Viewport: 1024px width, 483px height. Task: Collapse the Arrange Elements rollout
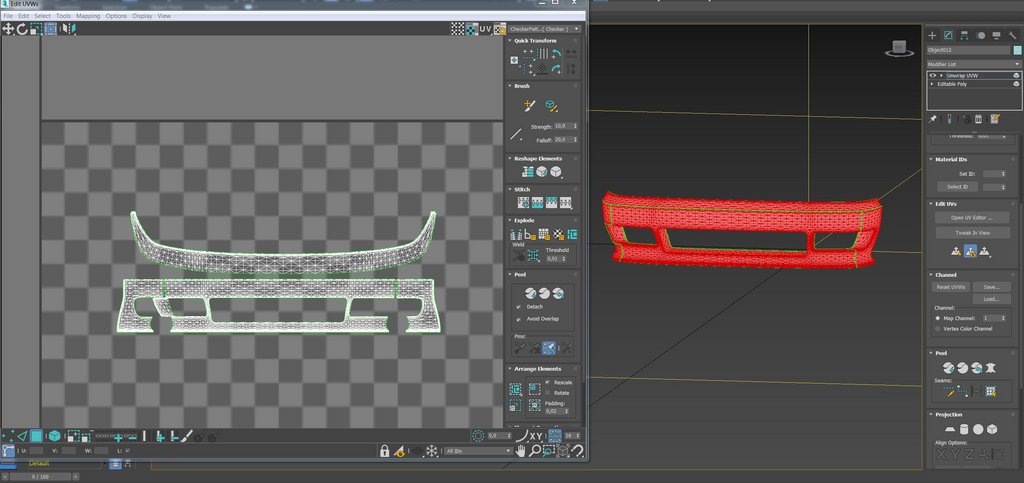point(509,369)
